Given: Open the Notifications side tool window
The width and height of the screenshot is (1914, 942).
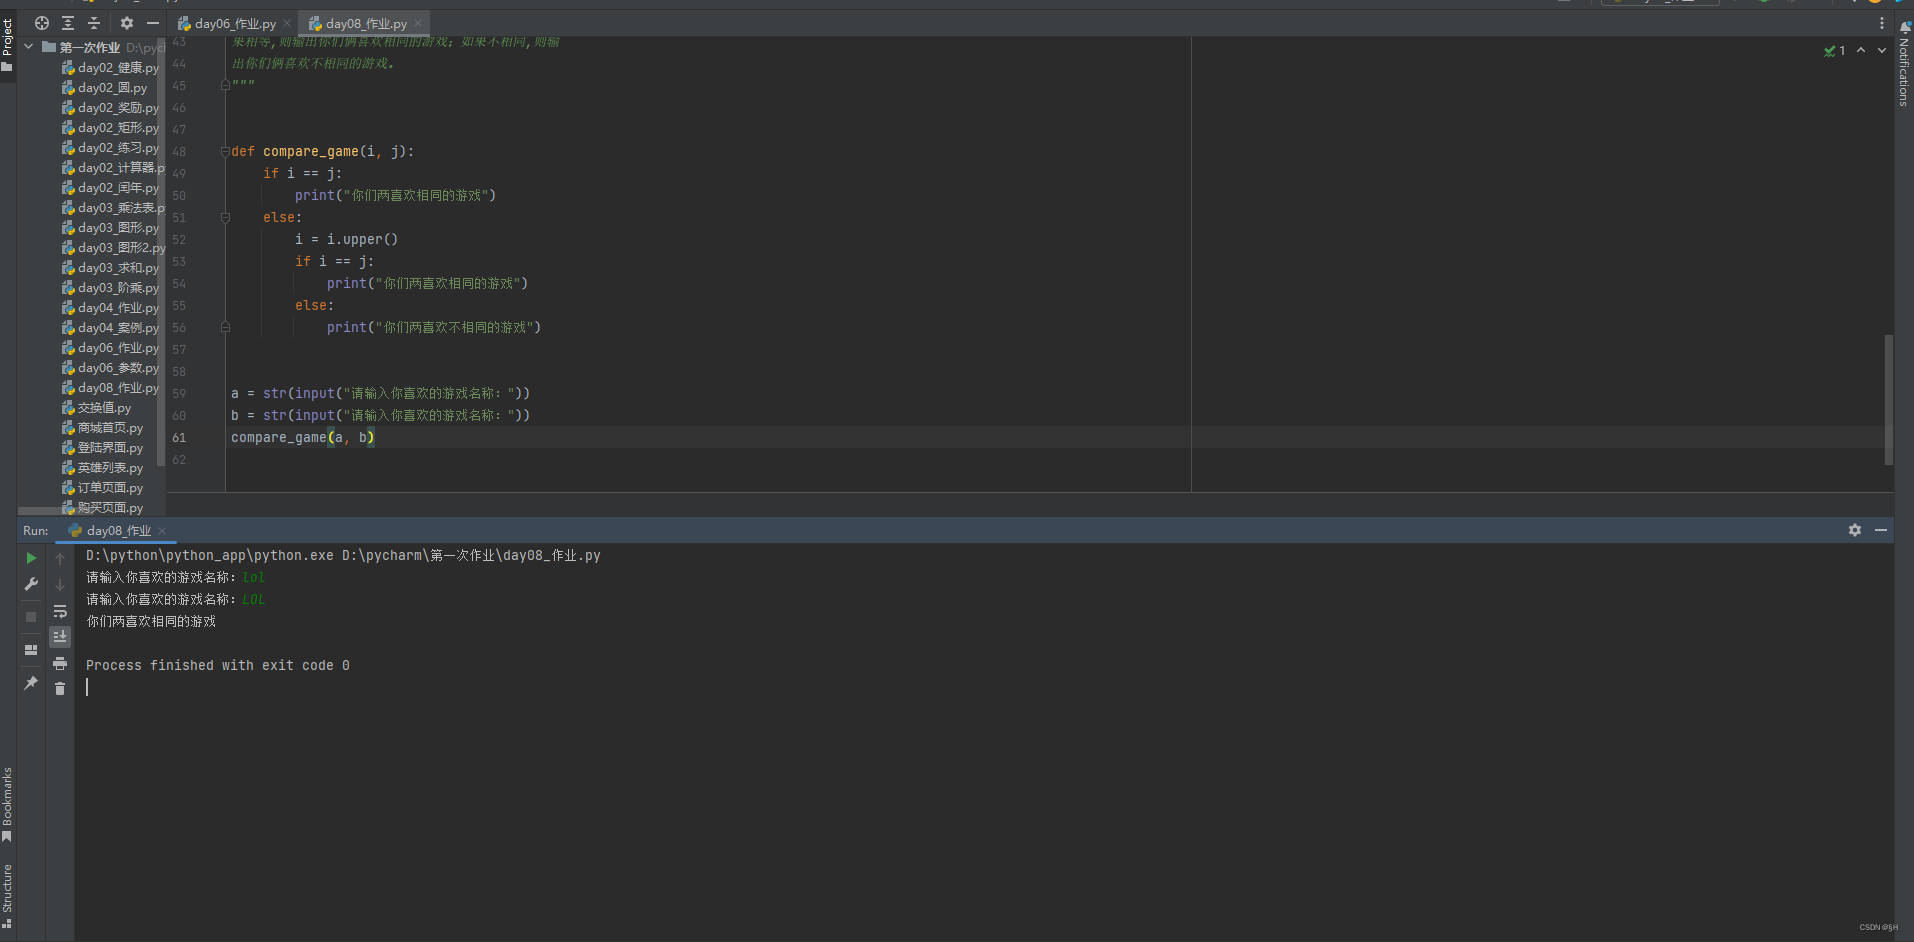Looking at the screenshot, I should click(1904, 65).
